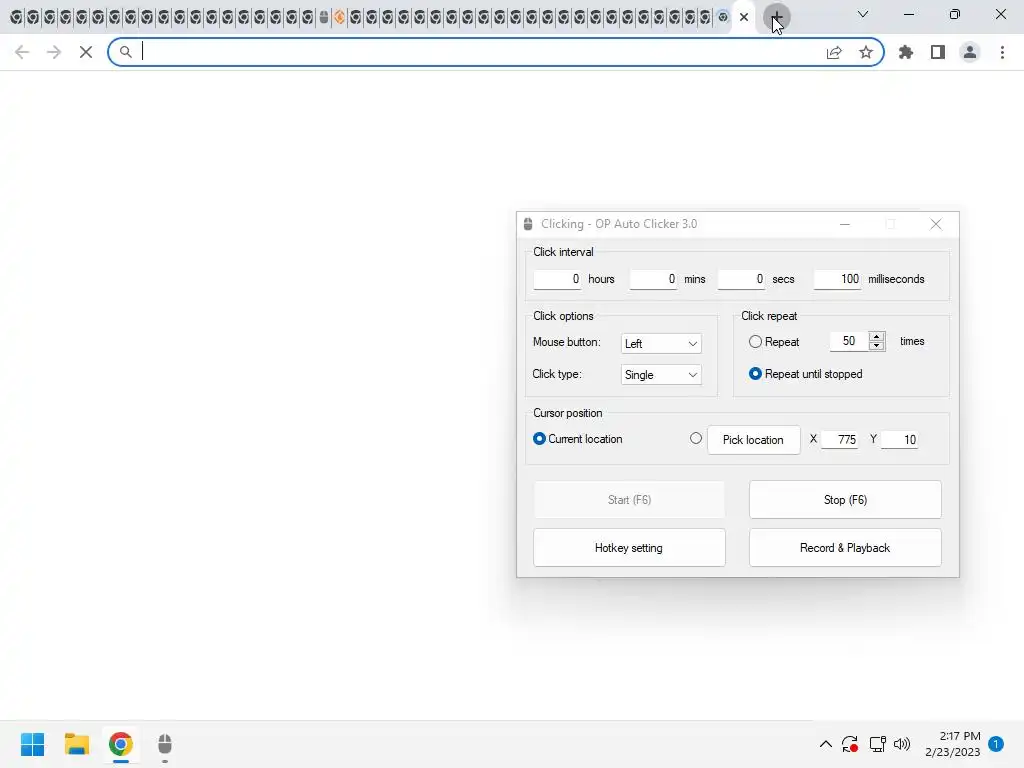Click the mins interval field
Image resolution: width=1024 pixels, height=768 pixels.
coord(653,279)
